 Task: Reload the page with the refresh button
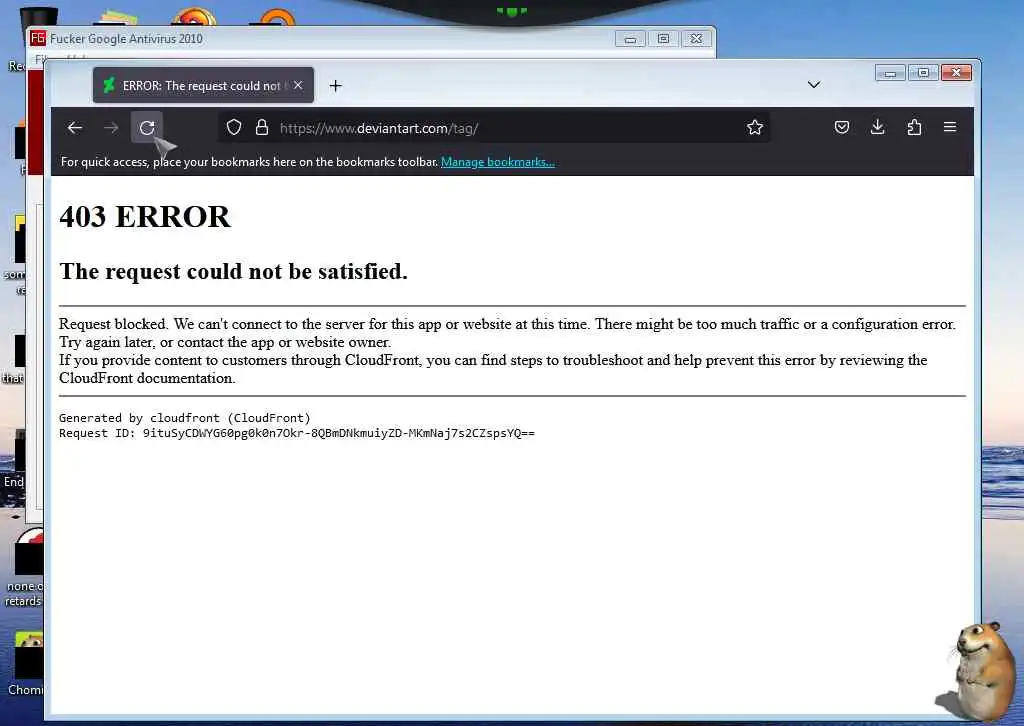[147, 128]
